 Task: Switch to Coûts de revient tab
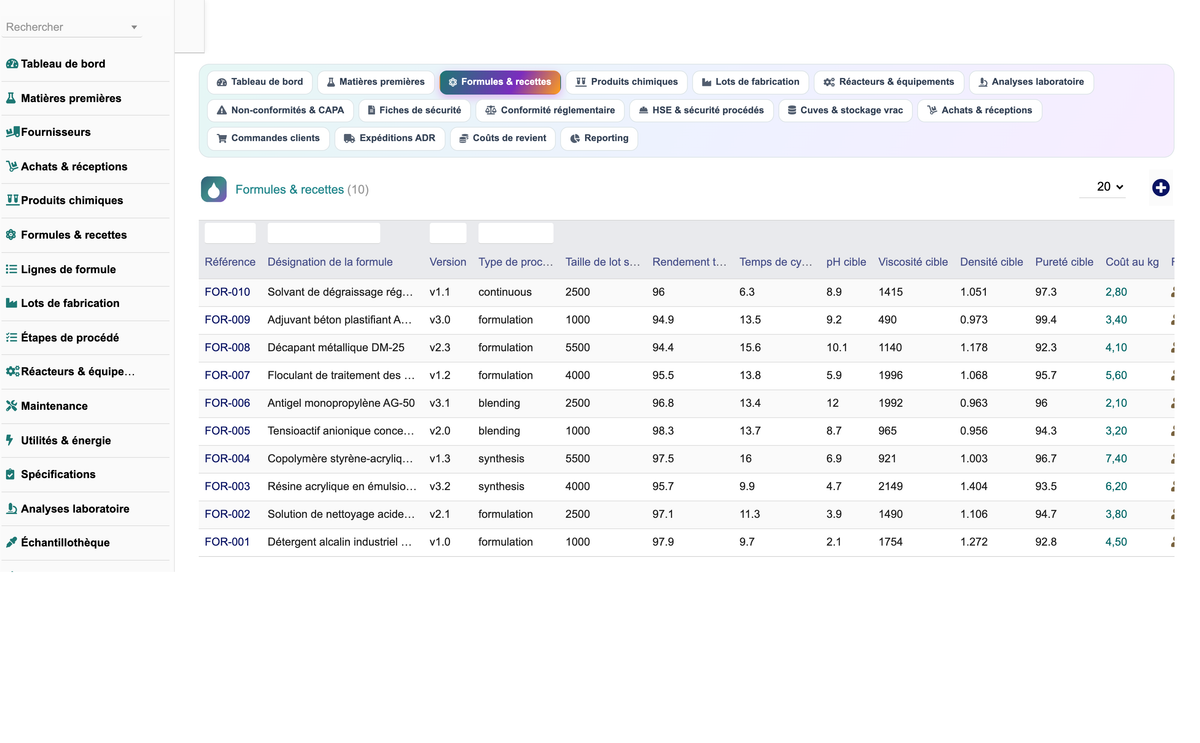tap(503, 138)
